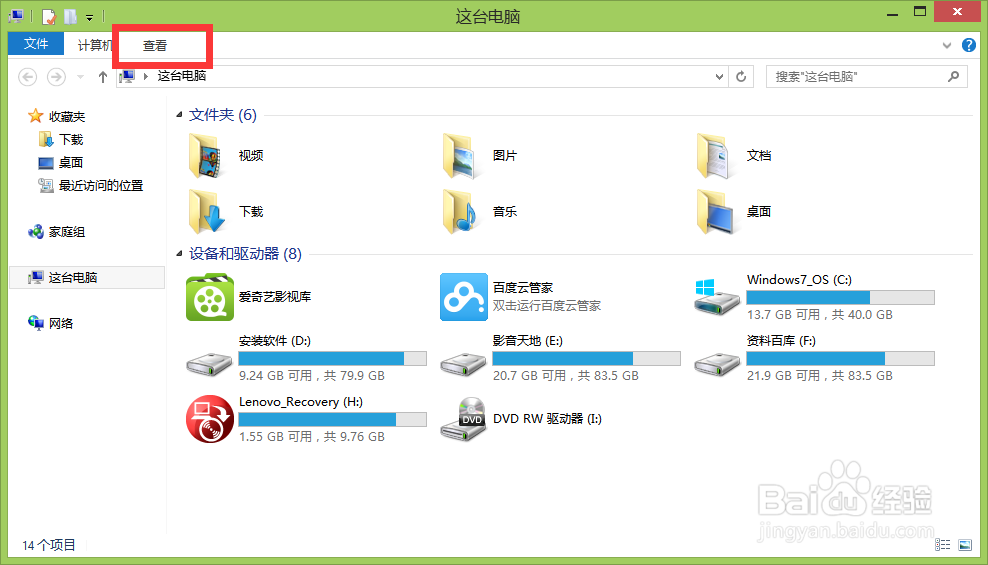Switch to large icons view in status bar
988x565 pixels.
point(965,545)
